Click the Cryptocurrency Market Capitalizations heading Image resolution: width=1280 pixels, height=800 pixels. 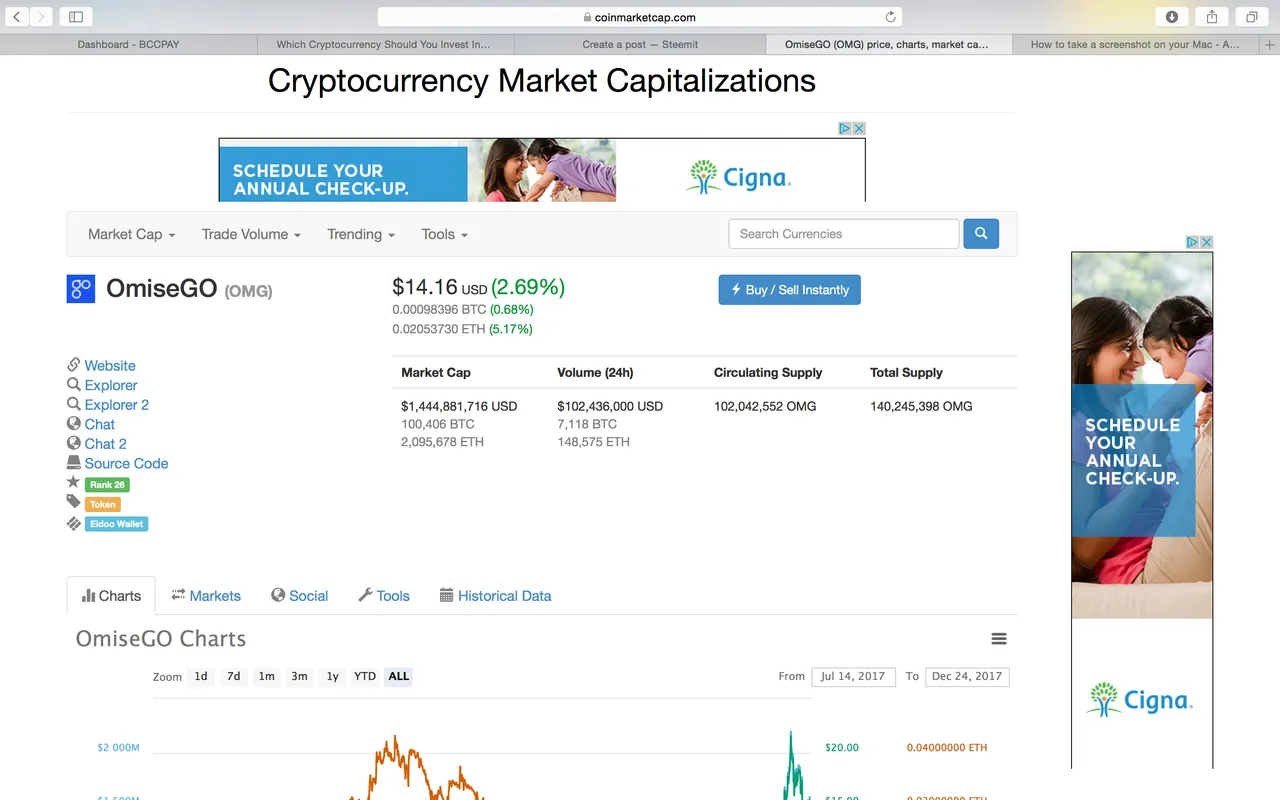[x=542, y=81]
